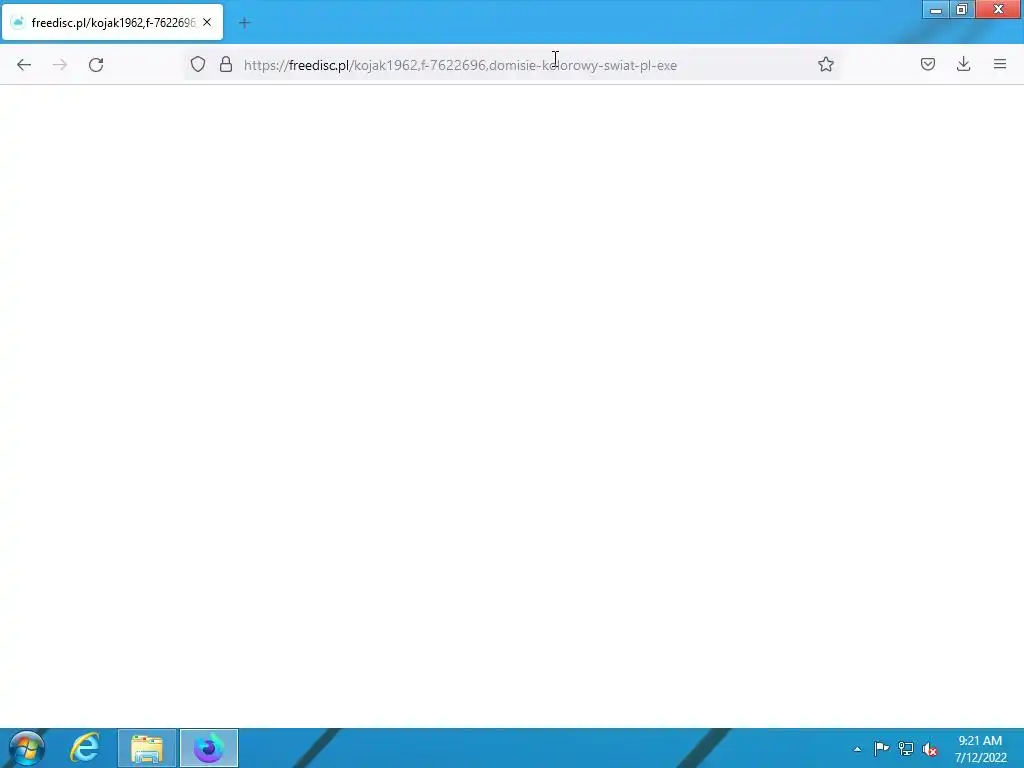Open Action Center flag icon
1024x768 pixels.
pos(882,748)
